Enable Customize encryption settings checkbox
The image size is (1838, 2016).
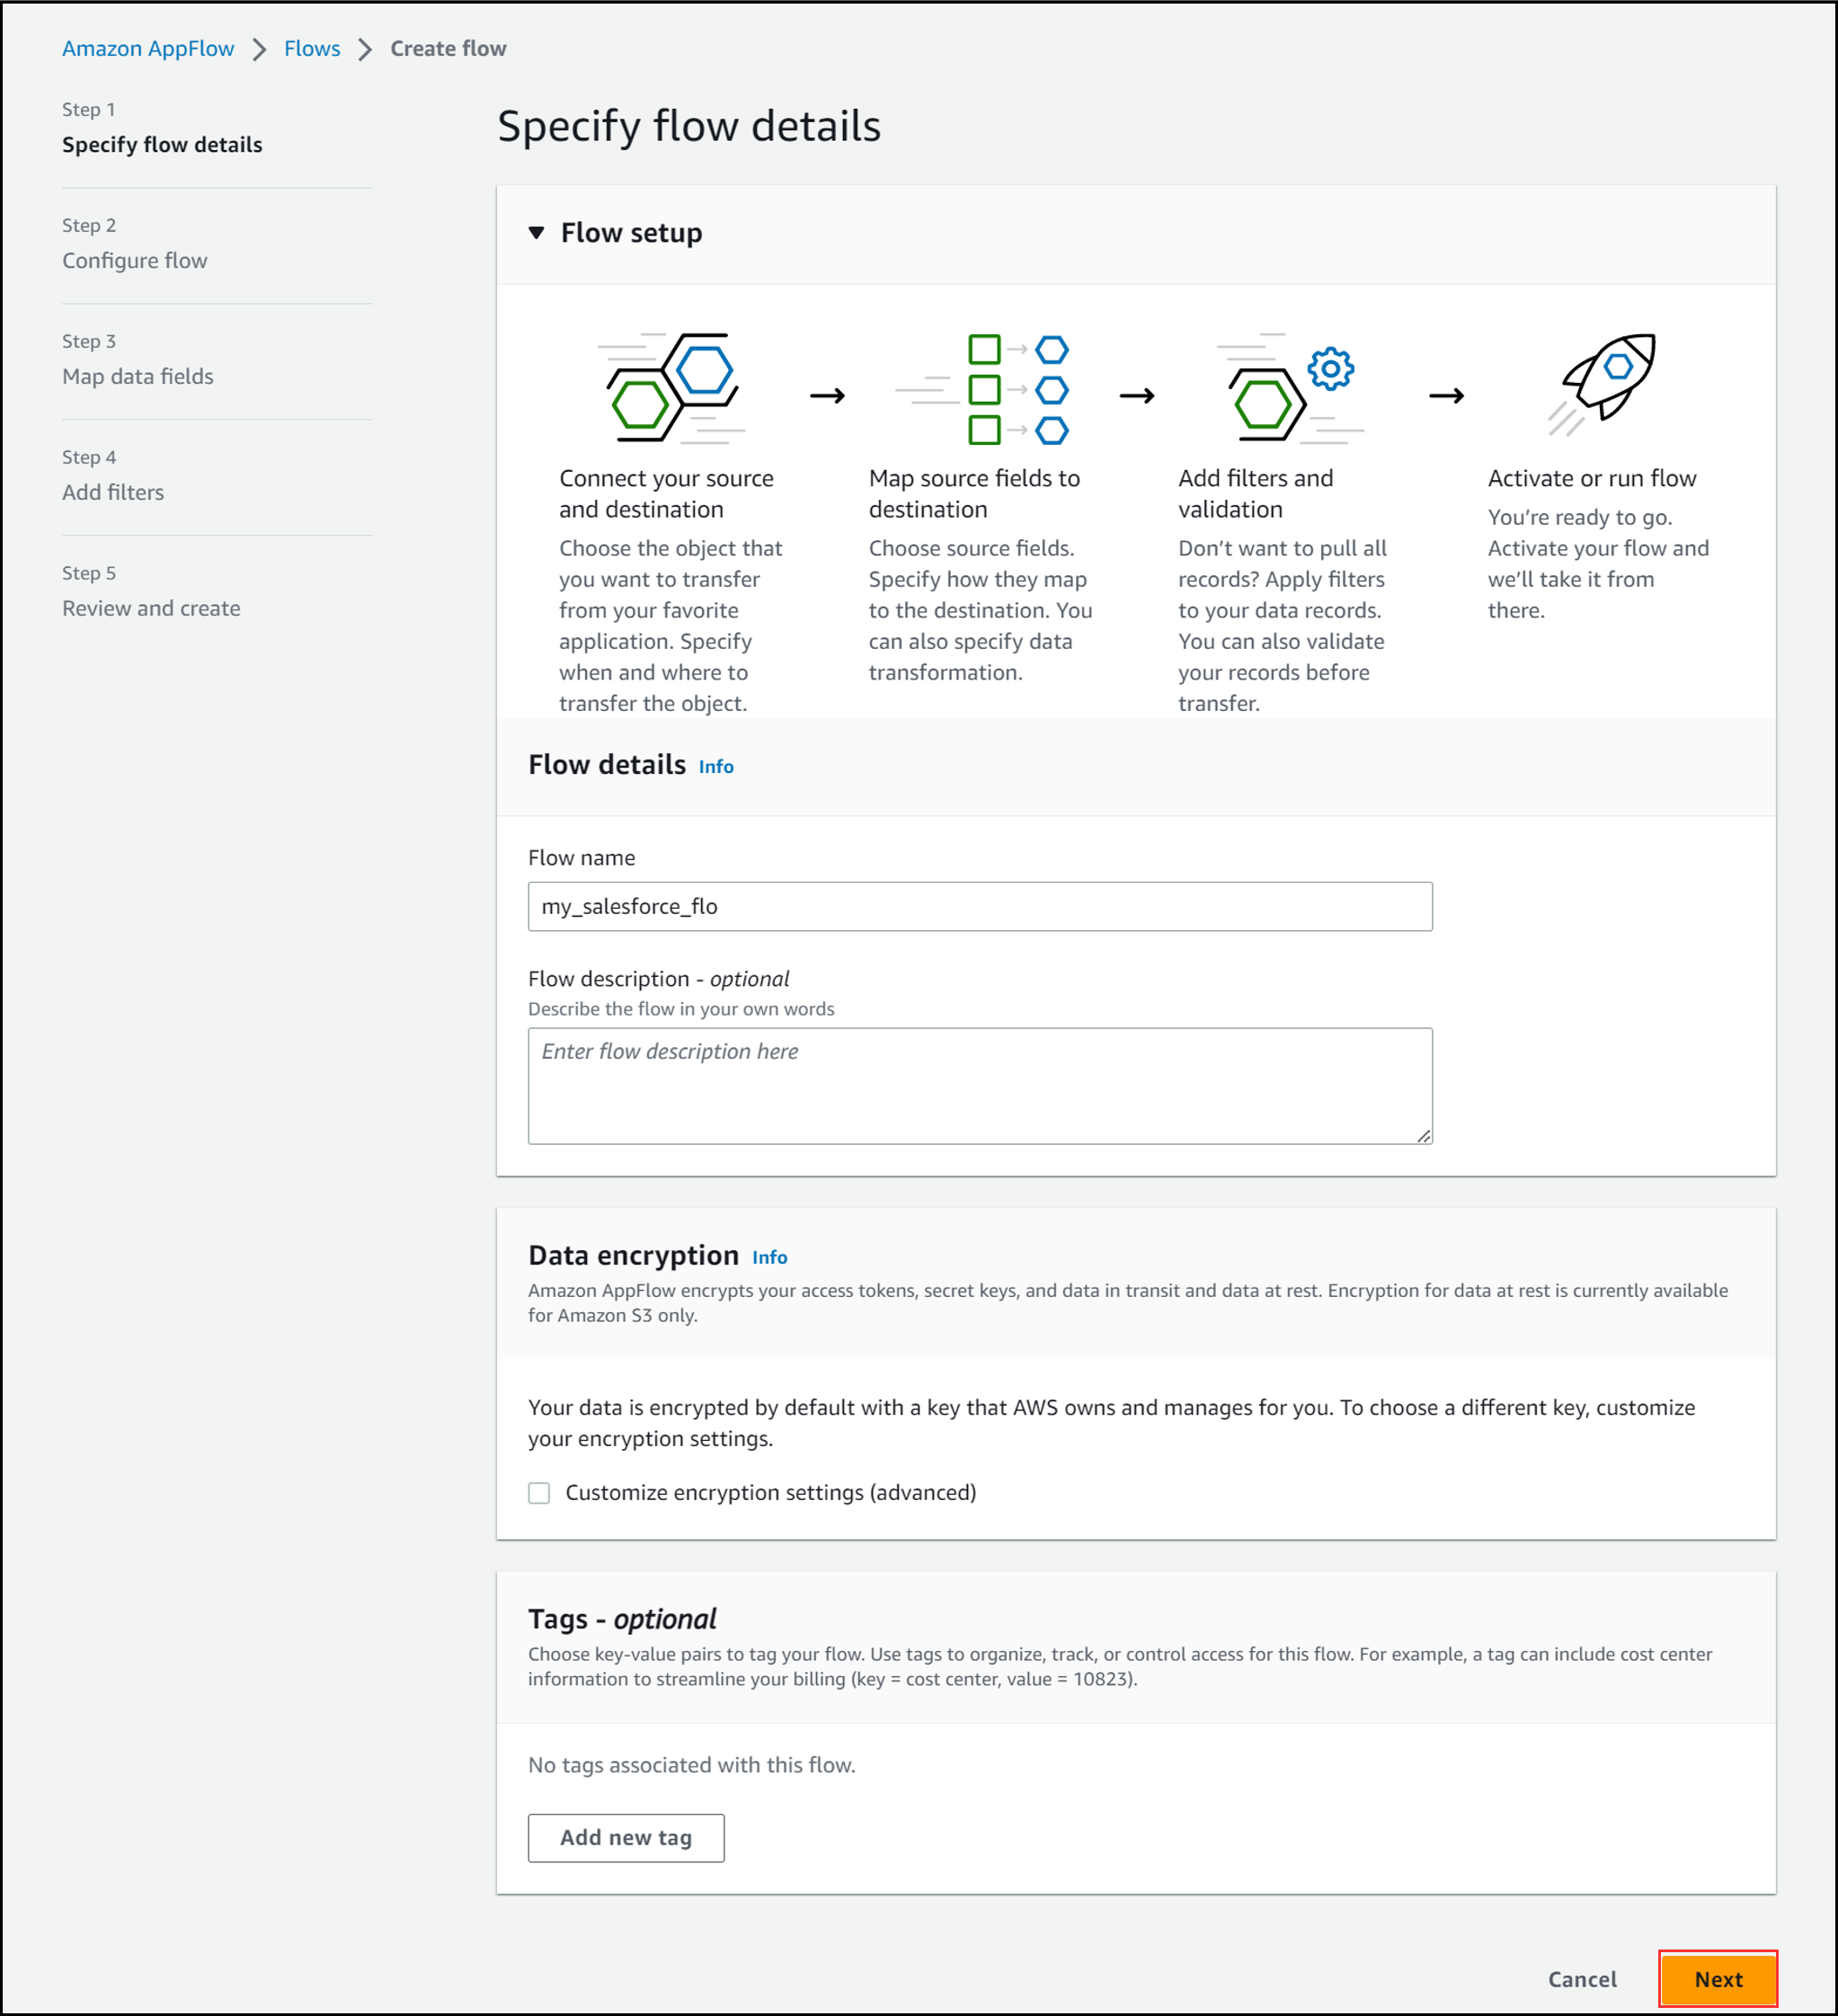pos(539,1493)
